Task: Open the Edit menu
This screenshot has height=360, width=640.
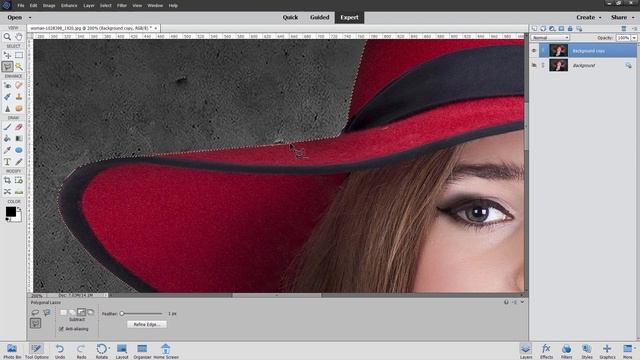Action: point(33,6)
